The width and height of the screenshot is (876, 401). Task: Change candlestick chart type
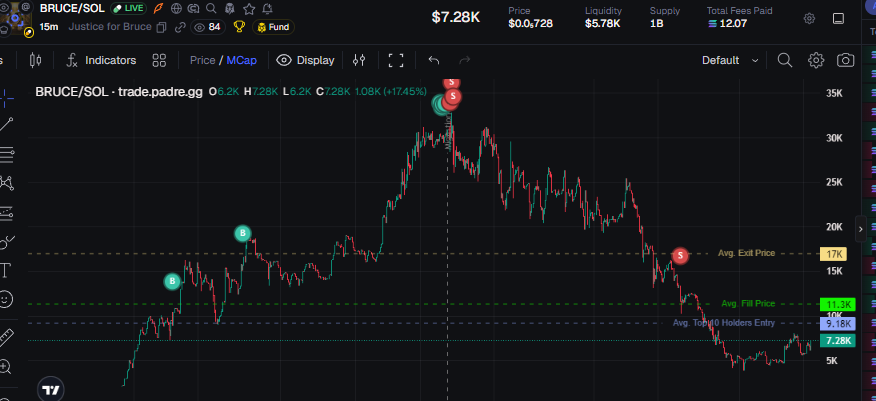35,60
